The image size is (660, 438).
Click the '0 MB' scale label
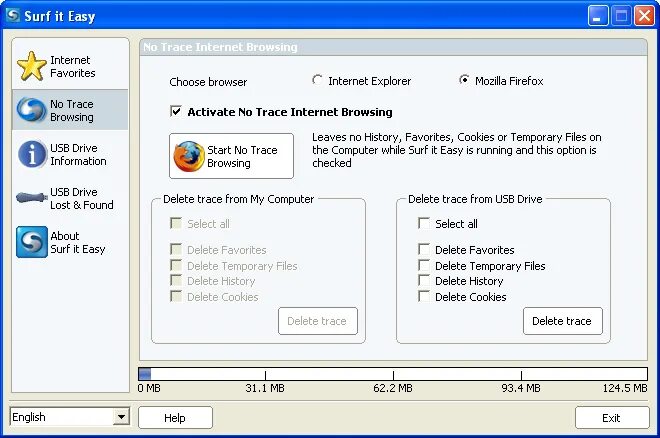[149, 388]
